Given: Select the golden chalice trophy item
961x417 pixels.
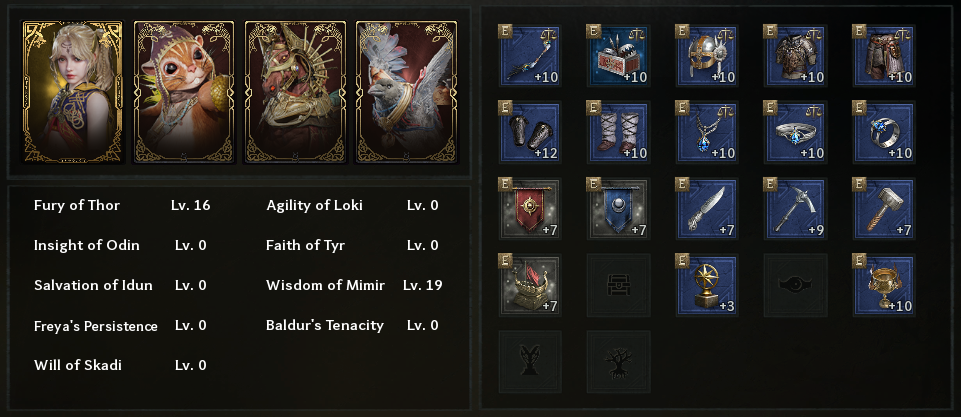Looking at the screenshot, I should 883,285.
